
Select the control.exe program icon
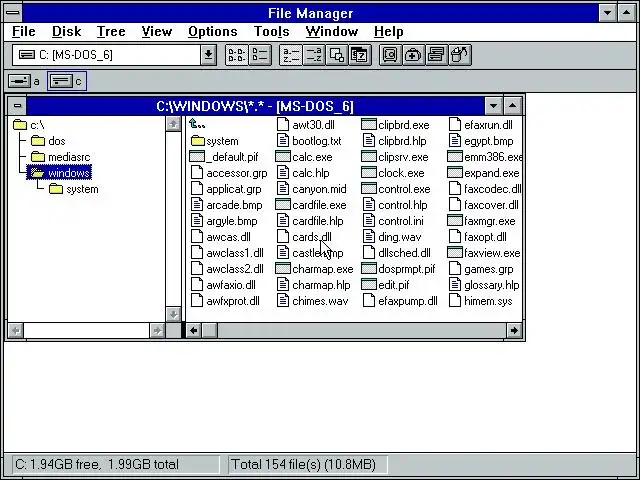369,189
